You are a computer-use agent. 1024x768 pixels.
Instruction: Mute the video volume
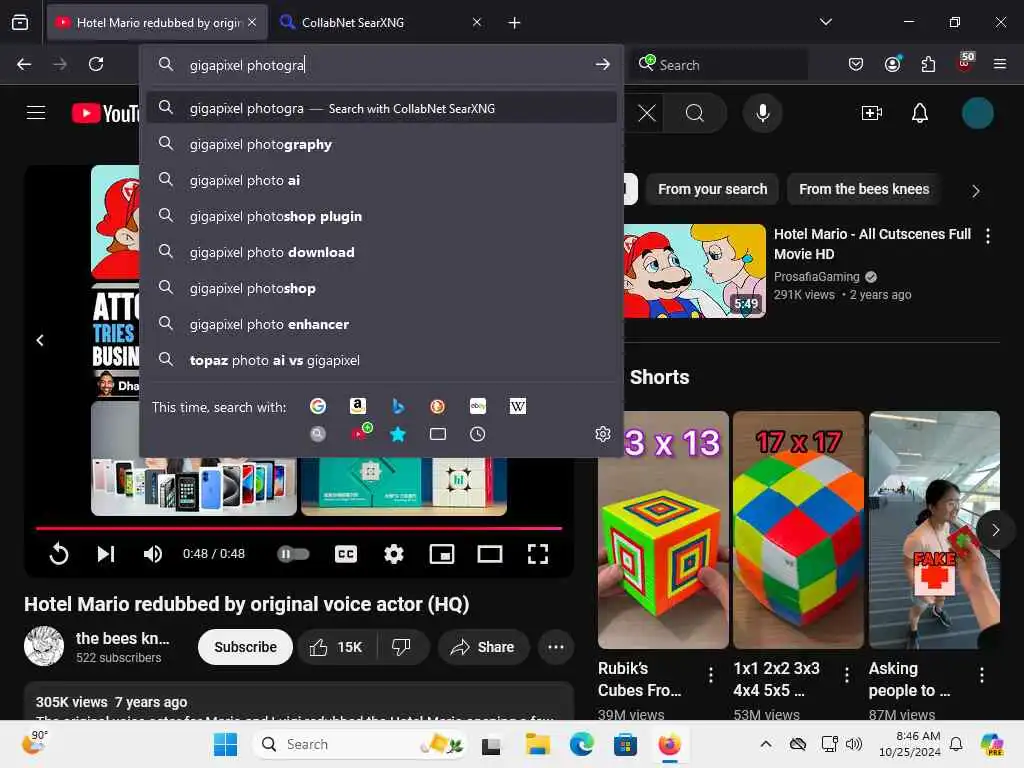pos(153,554)
